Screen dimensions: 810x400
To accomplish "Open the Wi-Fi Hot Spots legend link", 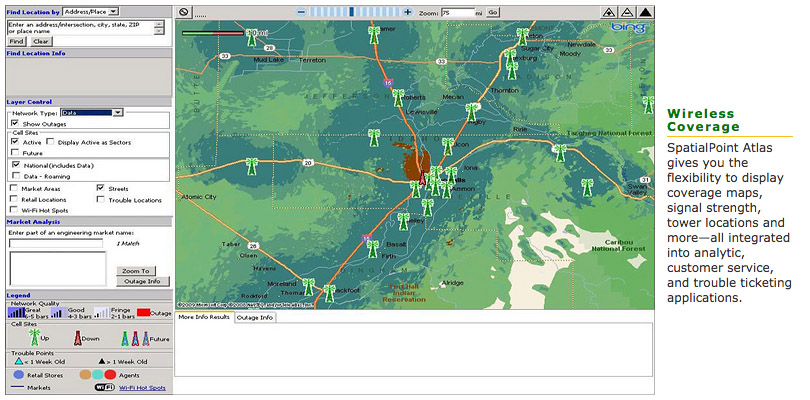I will (144, 388).
